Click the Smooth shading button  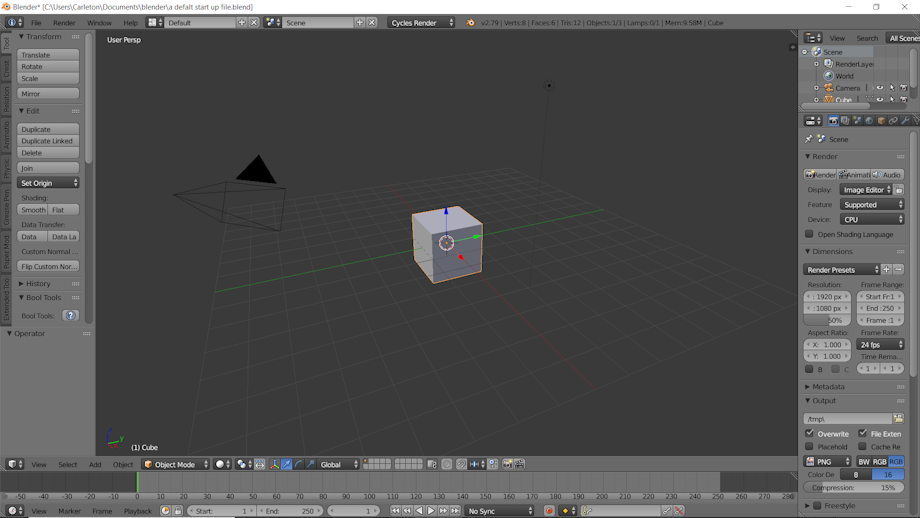click(33, 210)
